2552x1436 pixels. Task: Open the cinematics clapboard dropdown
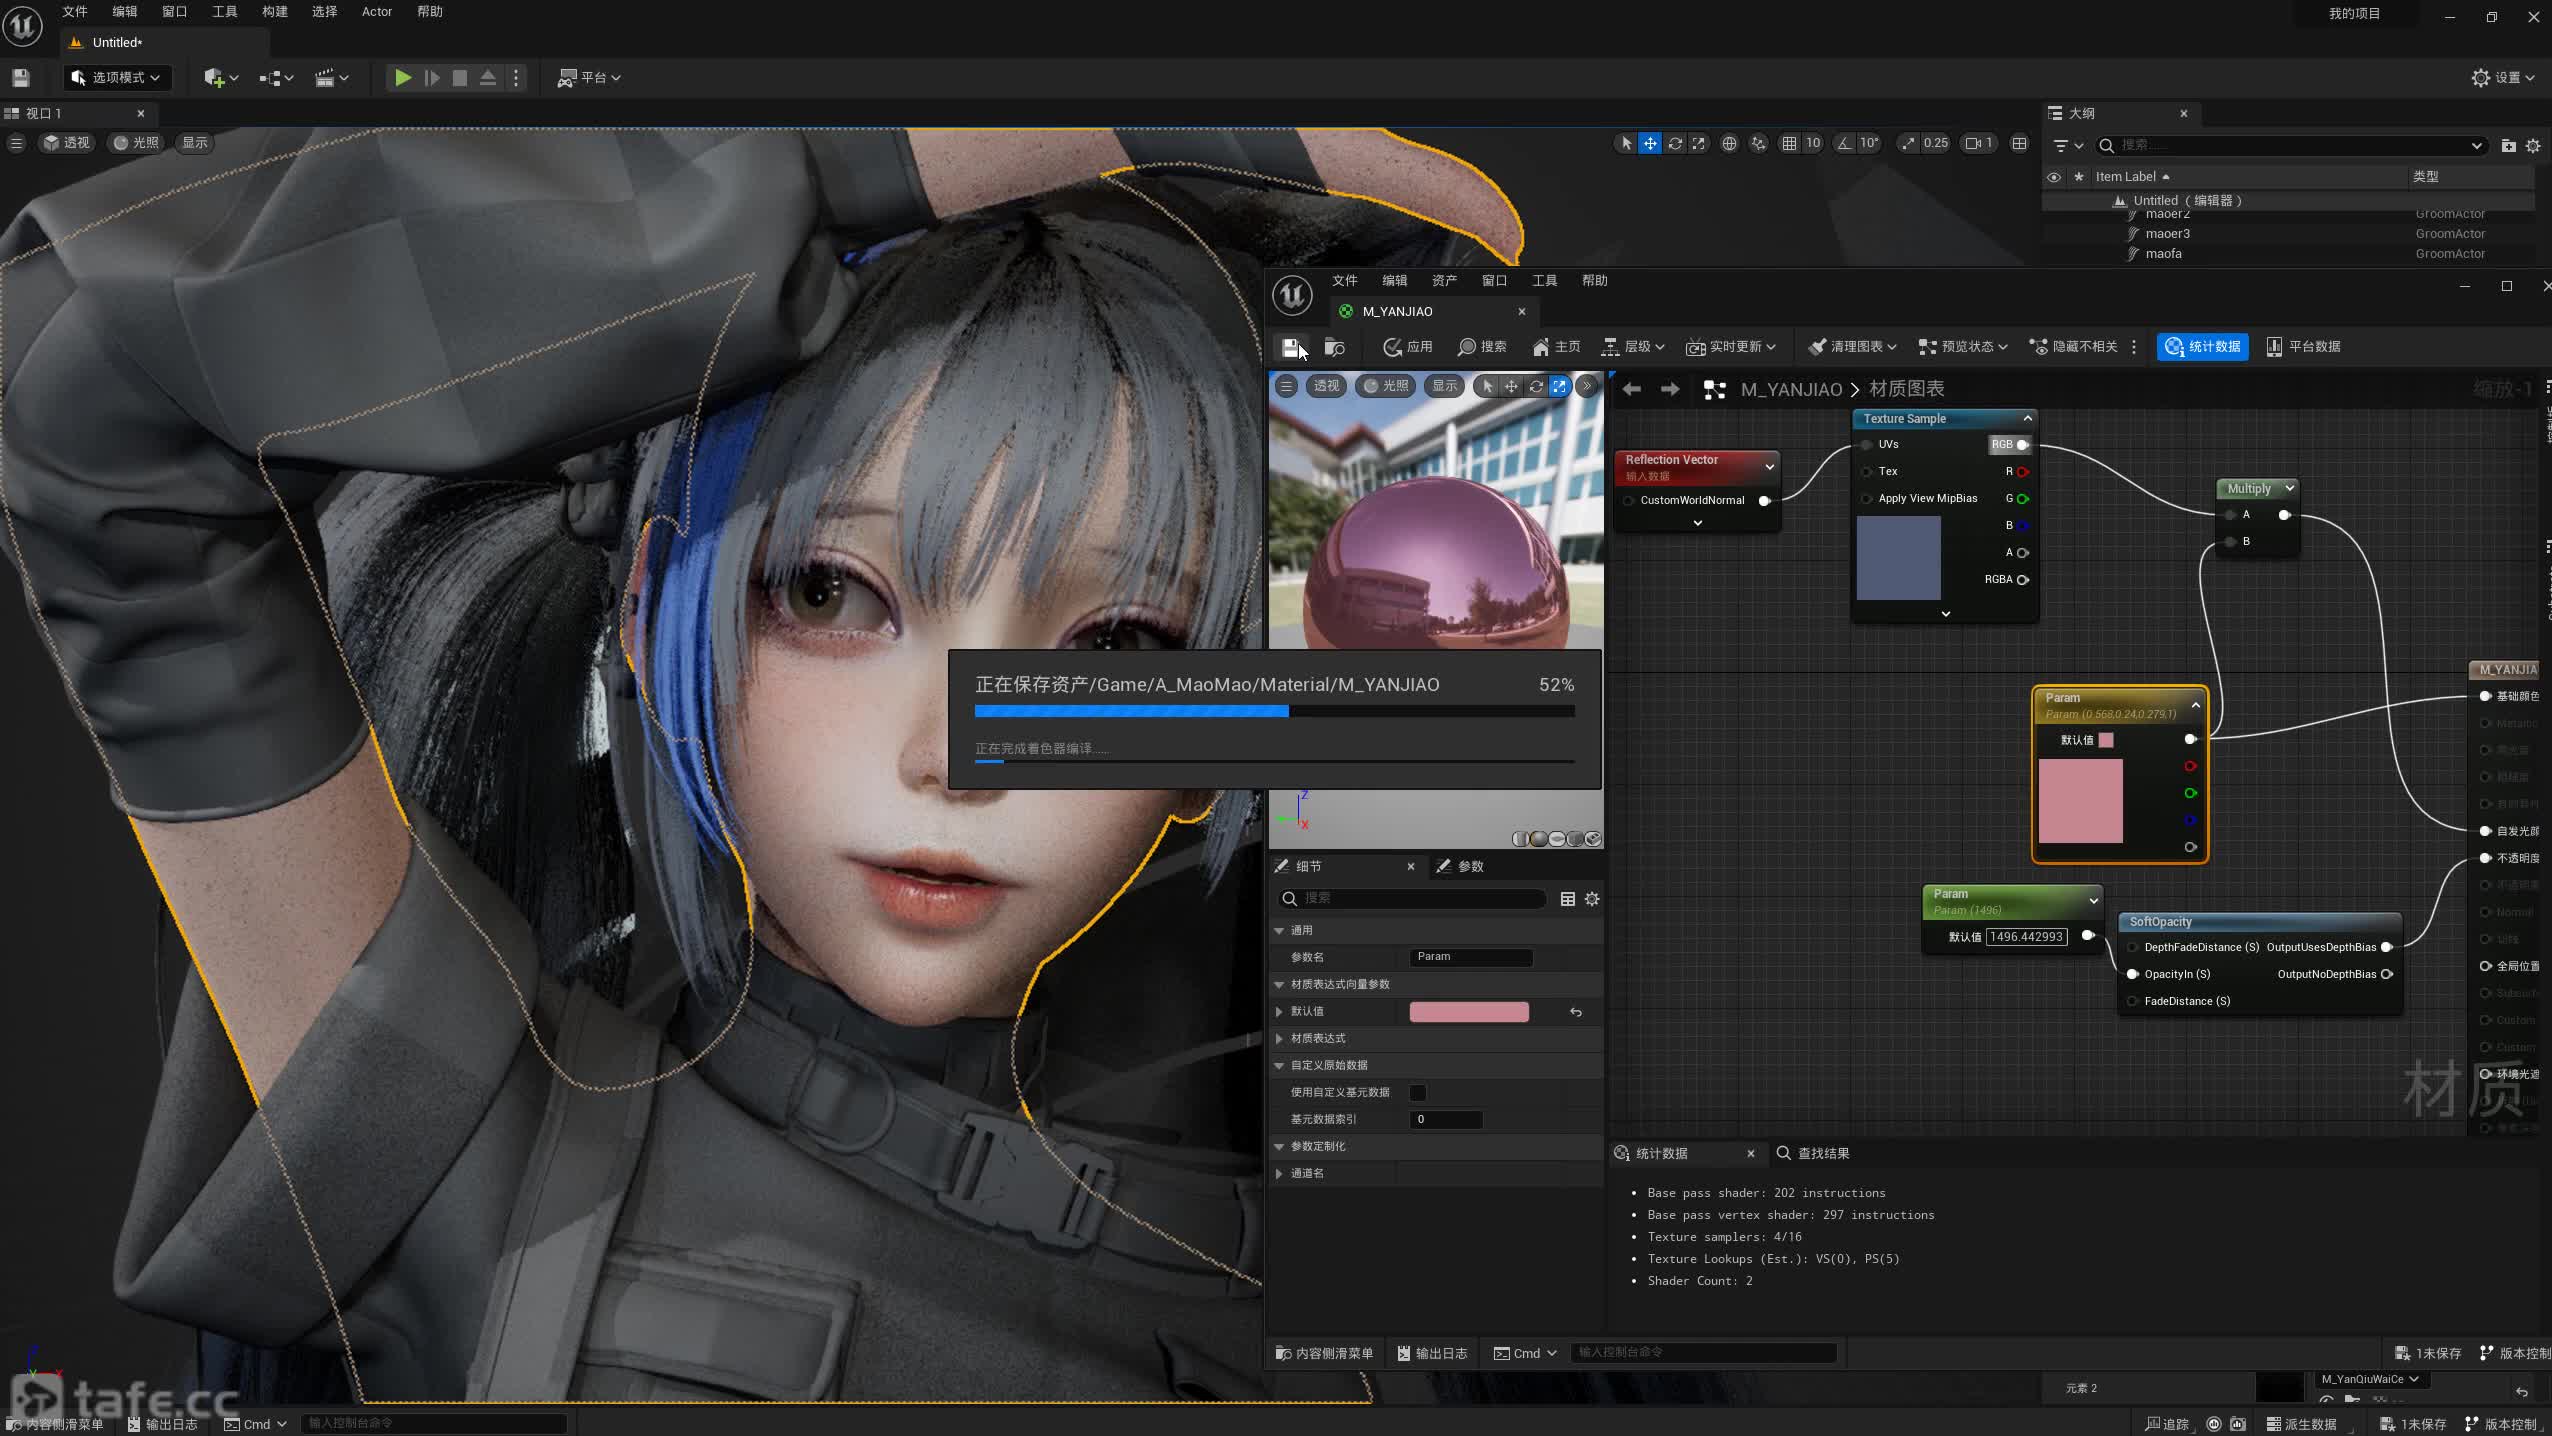coord(331,78)
